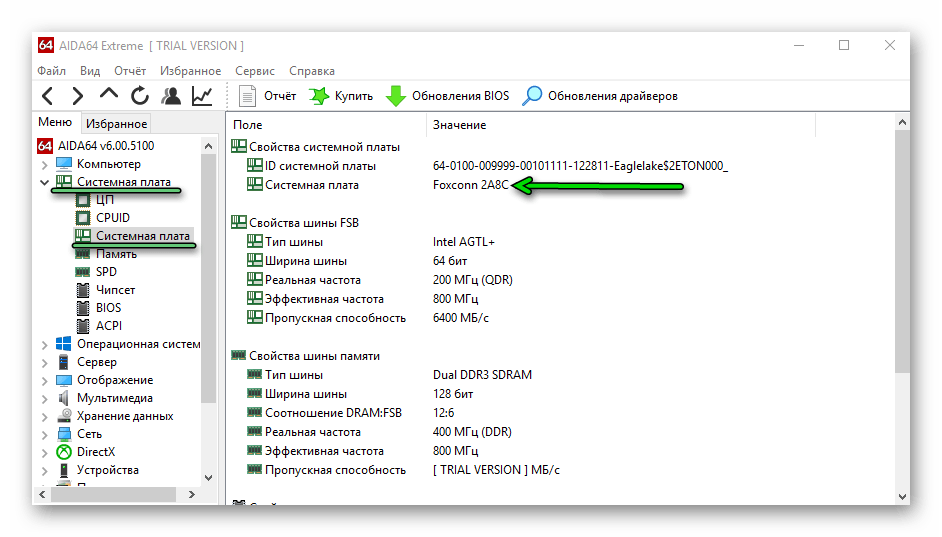Expand the Компьютер tree node
942x537 pixels.
(44, 164)
